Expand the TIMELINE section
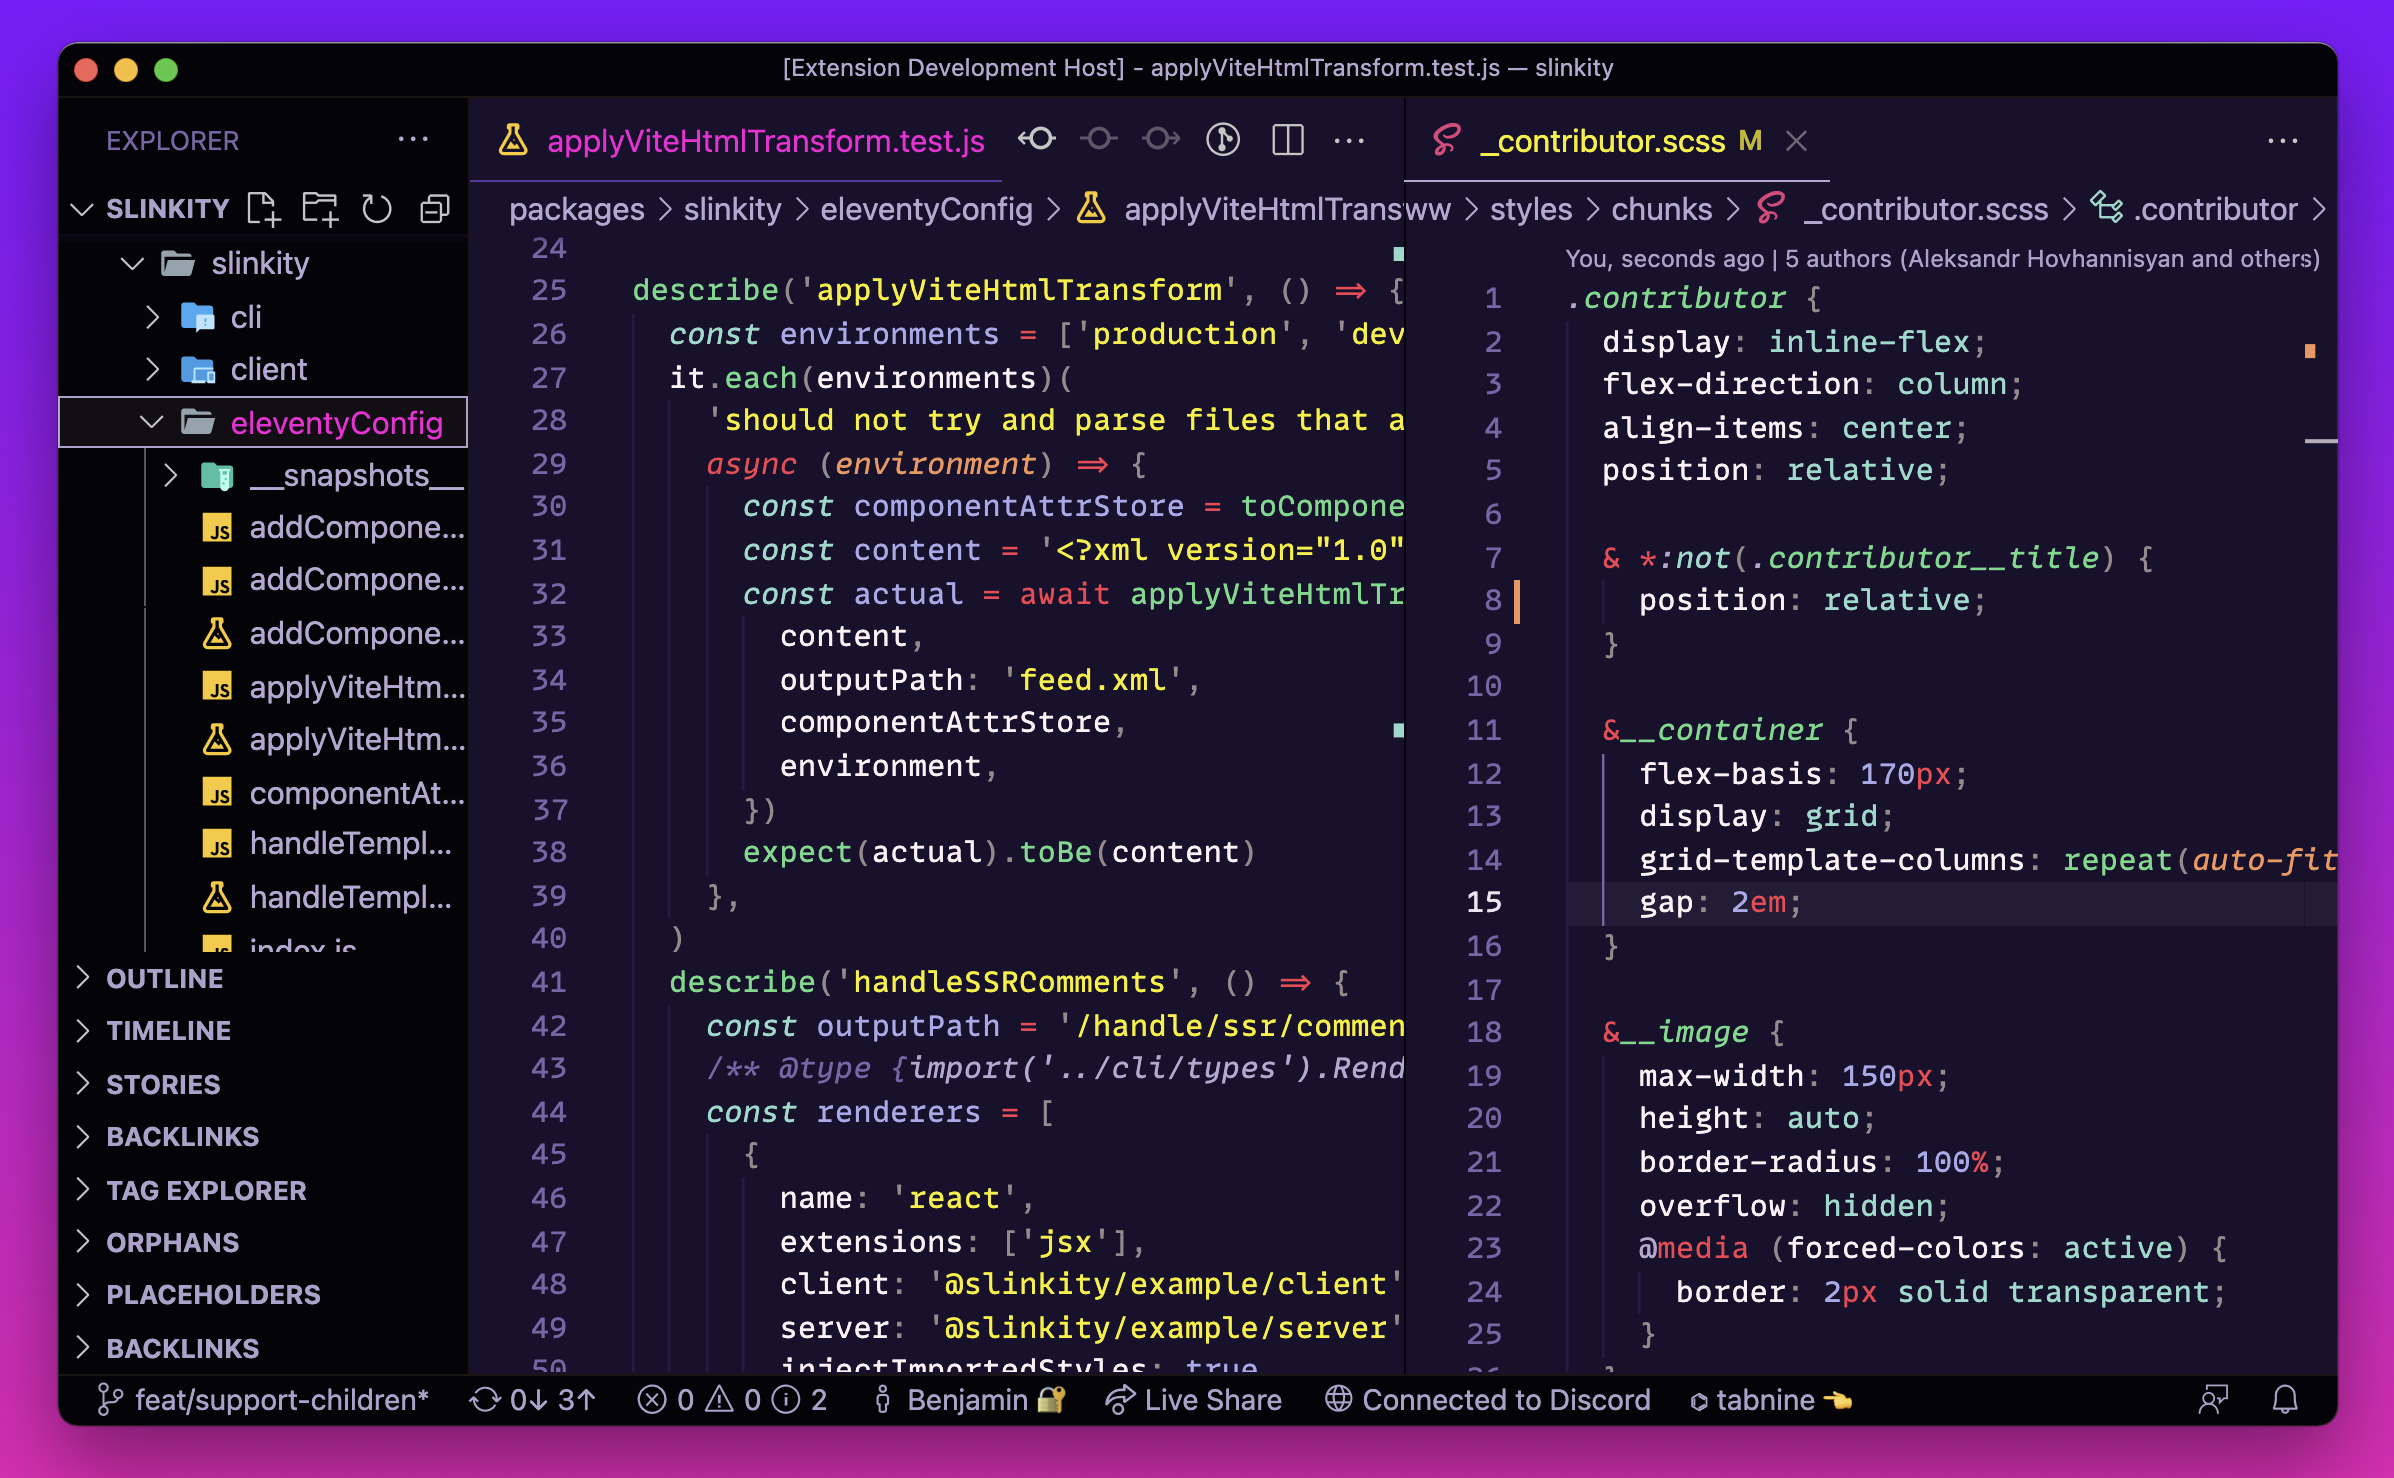Screen dimensions: 2394x1478 click(168, 1030)
